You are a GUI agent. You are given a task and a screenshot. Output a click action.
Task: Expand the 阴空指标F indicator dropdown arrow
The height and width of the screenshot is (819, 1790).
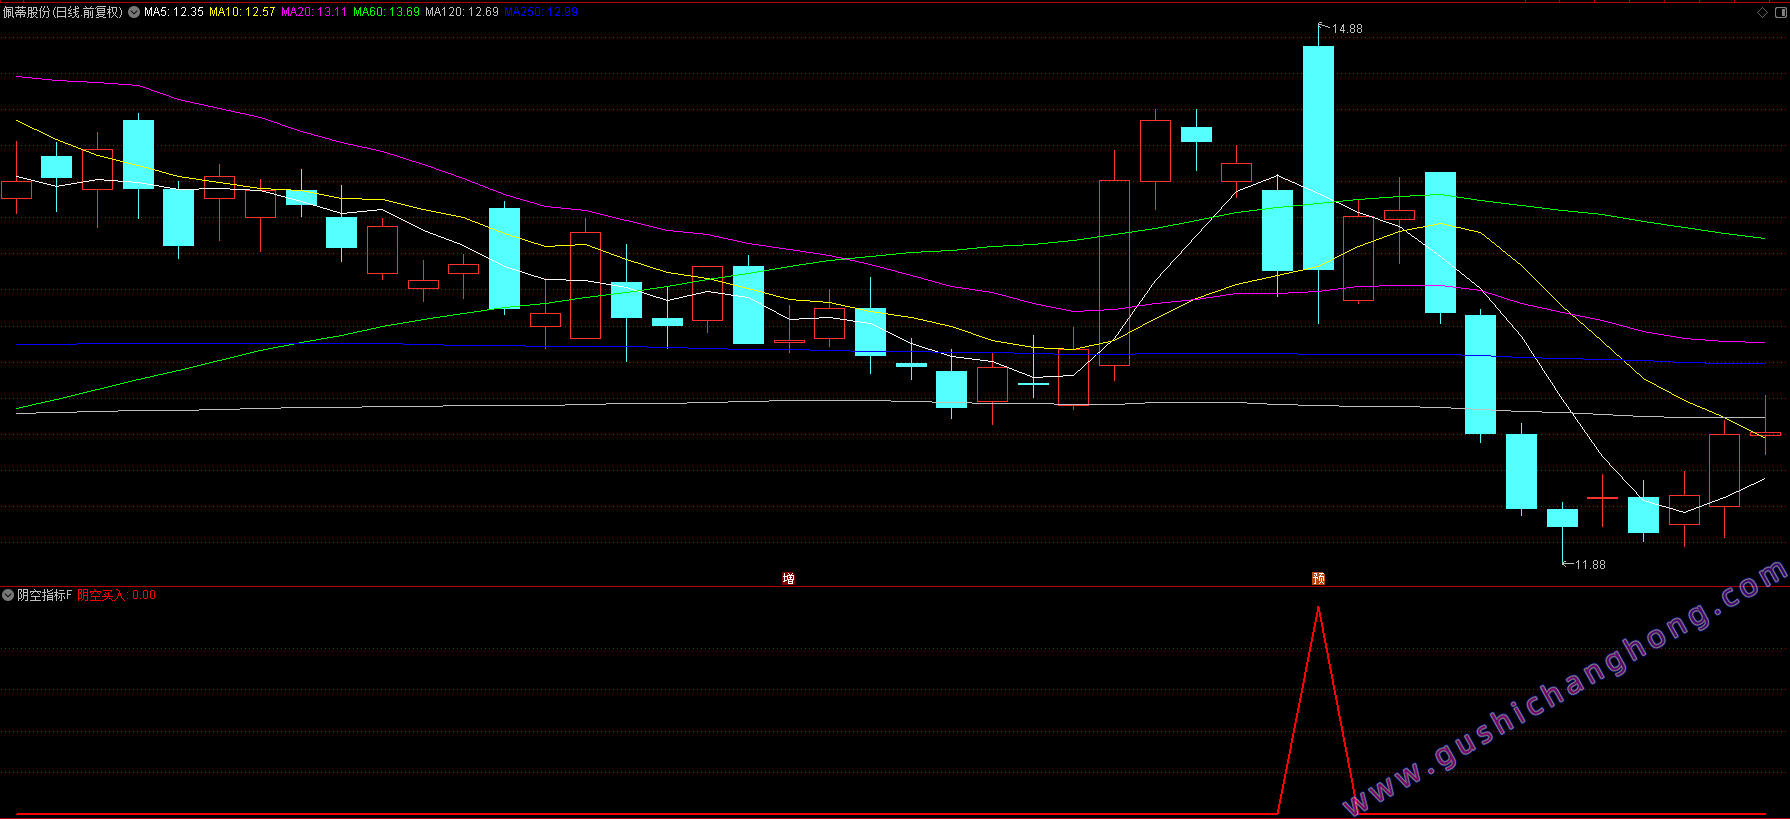tap(8, 595)
